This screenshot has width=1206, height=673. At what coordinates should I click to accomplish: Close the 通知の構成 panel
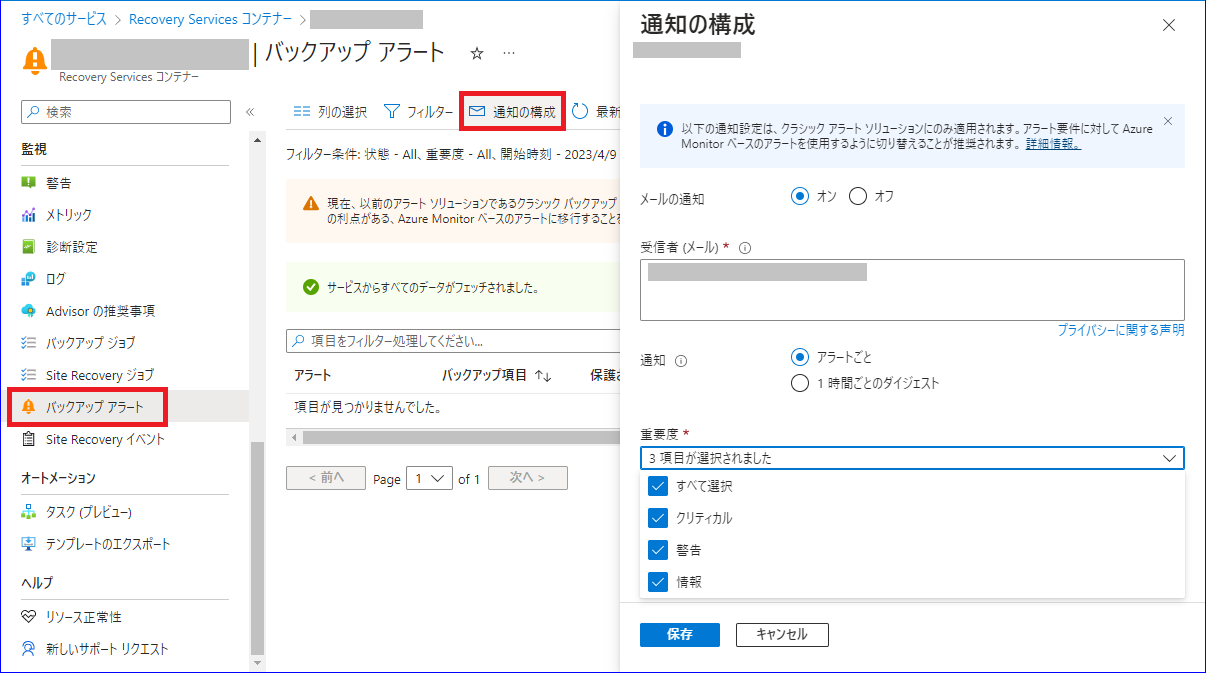(x=1169, y=25)
